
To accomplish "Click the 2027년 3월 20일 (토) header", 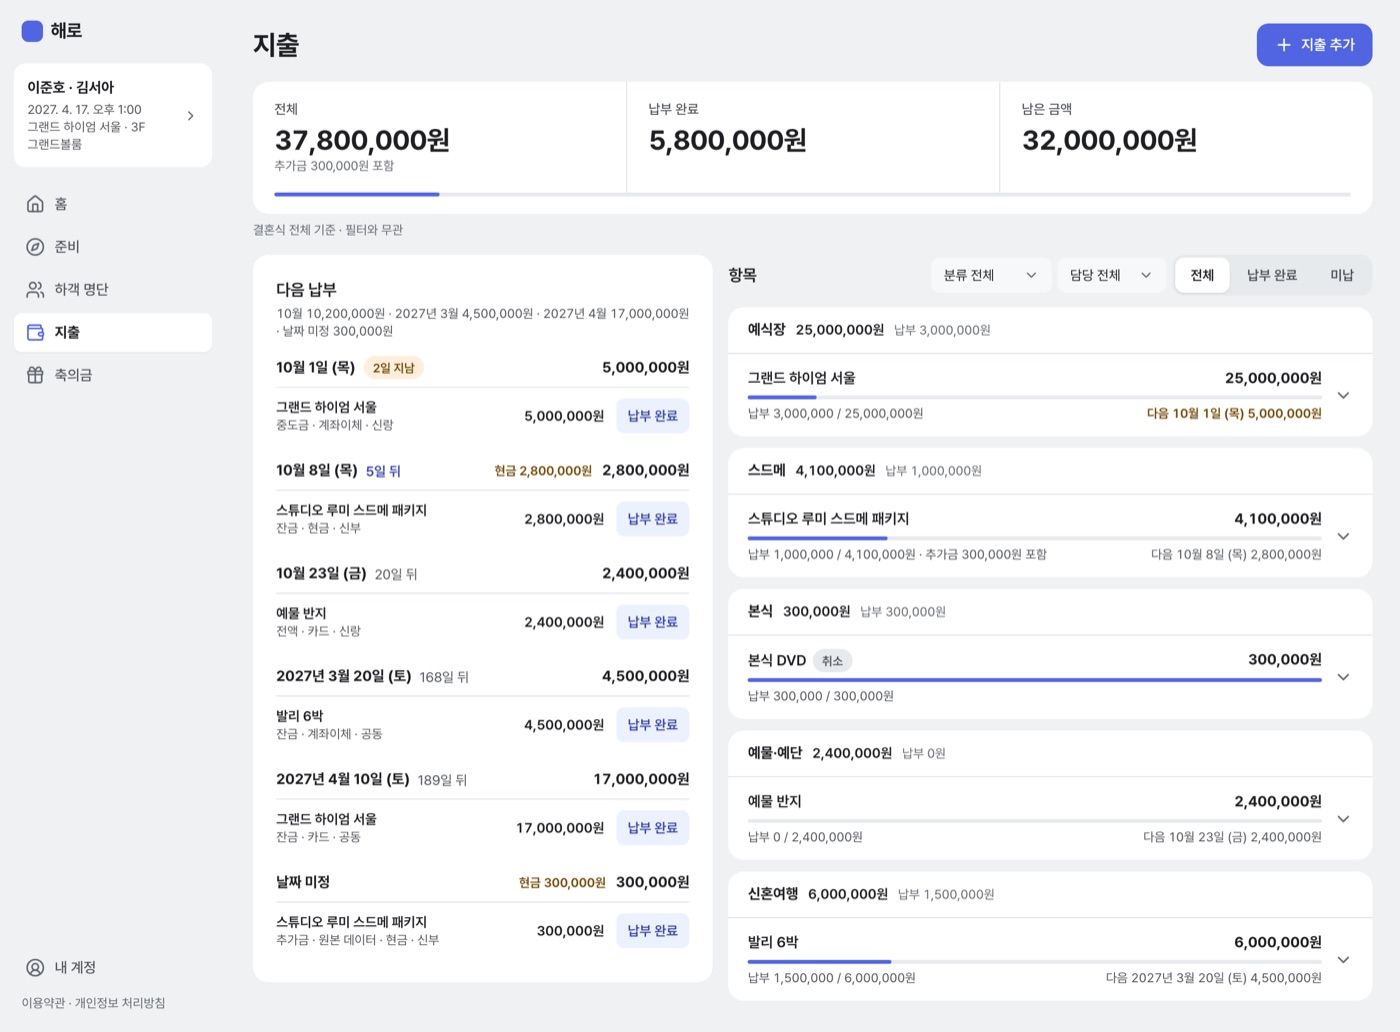I will point(344,677).
